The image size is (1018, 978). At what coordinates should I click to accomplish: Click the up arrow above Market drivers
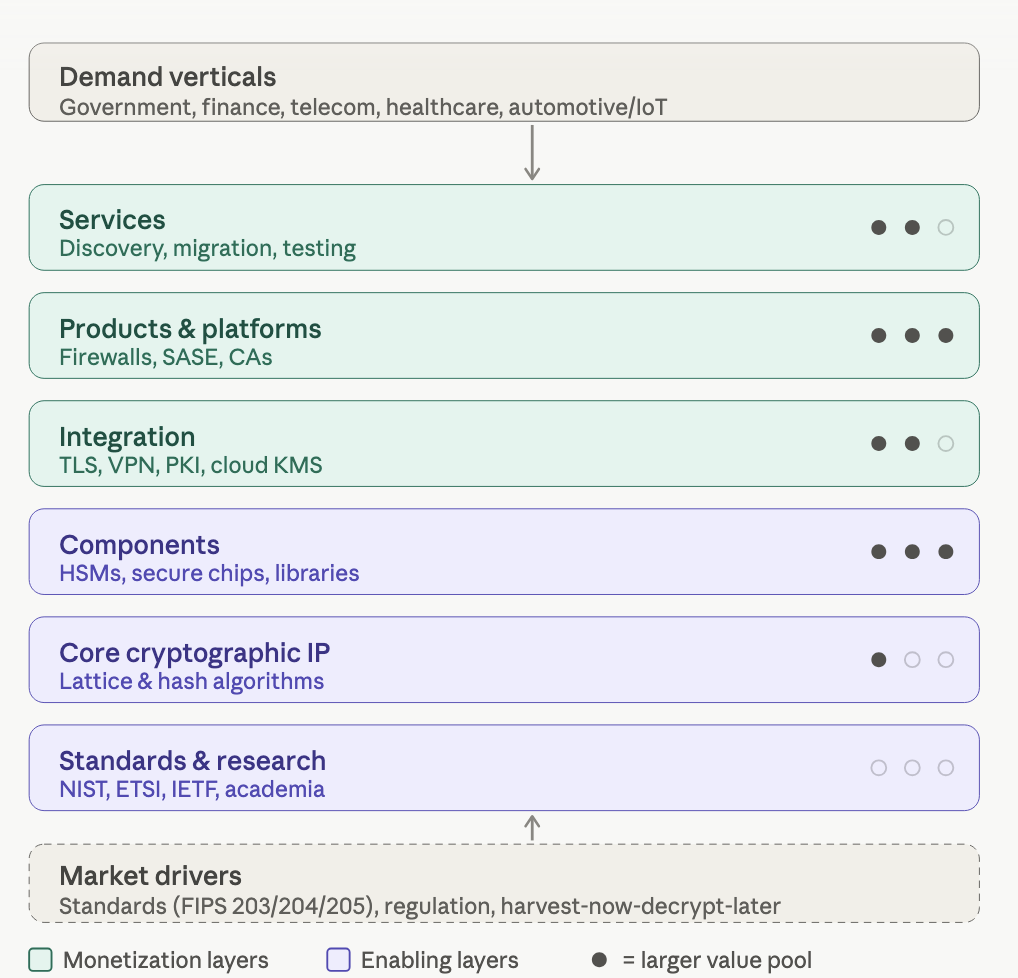tap(532, 828)
